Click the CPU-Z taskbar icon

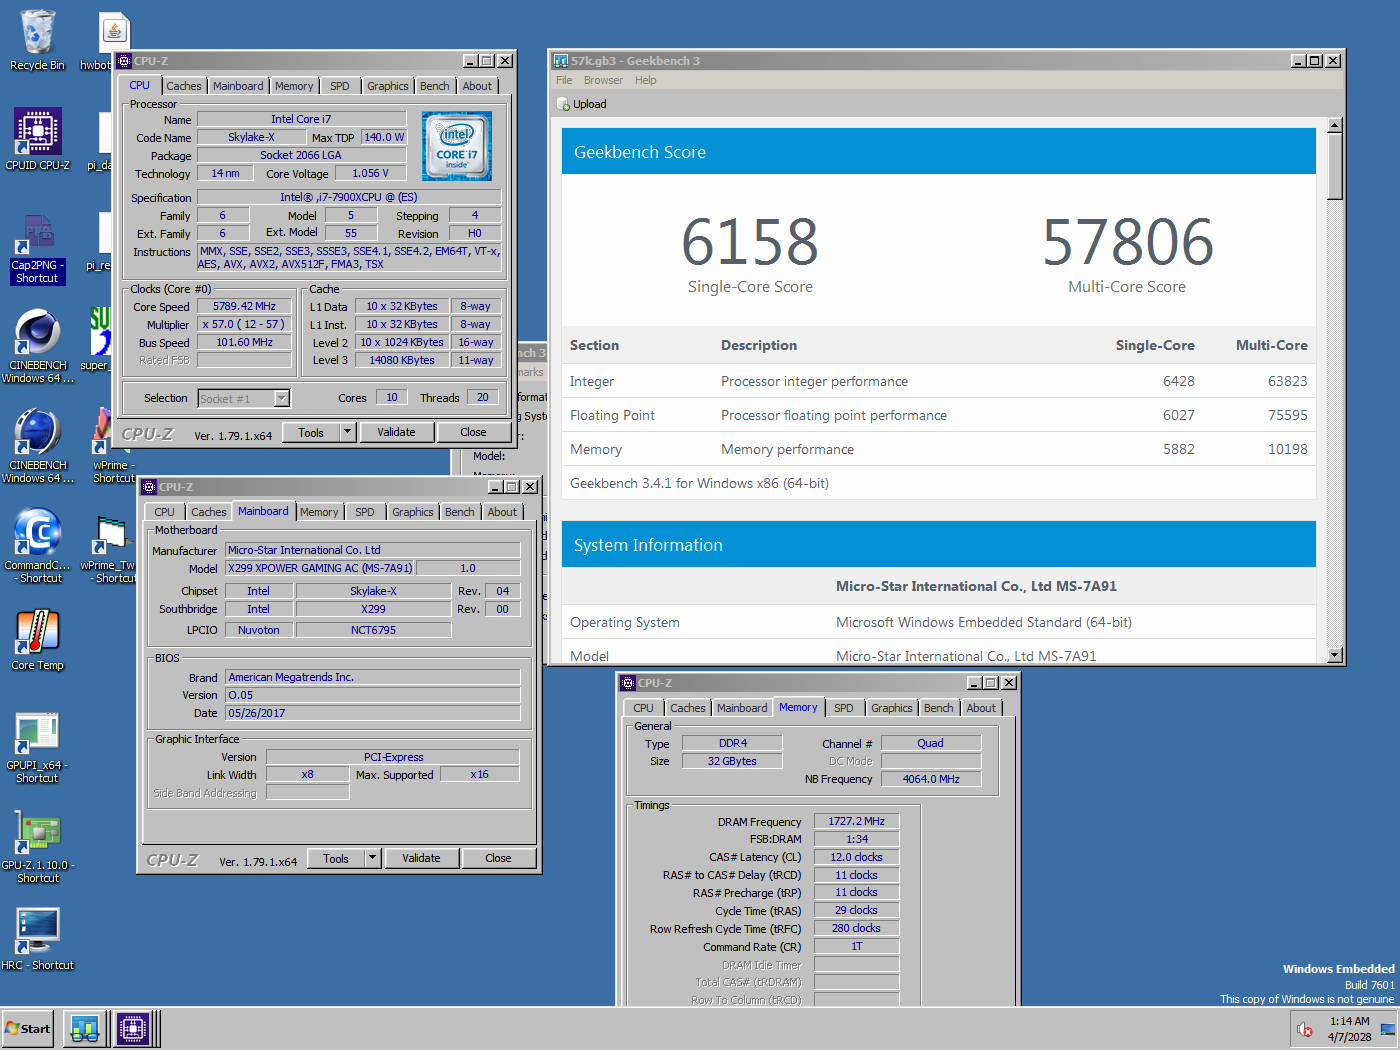click(x=132, y=1028)
